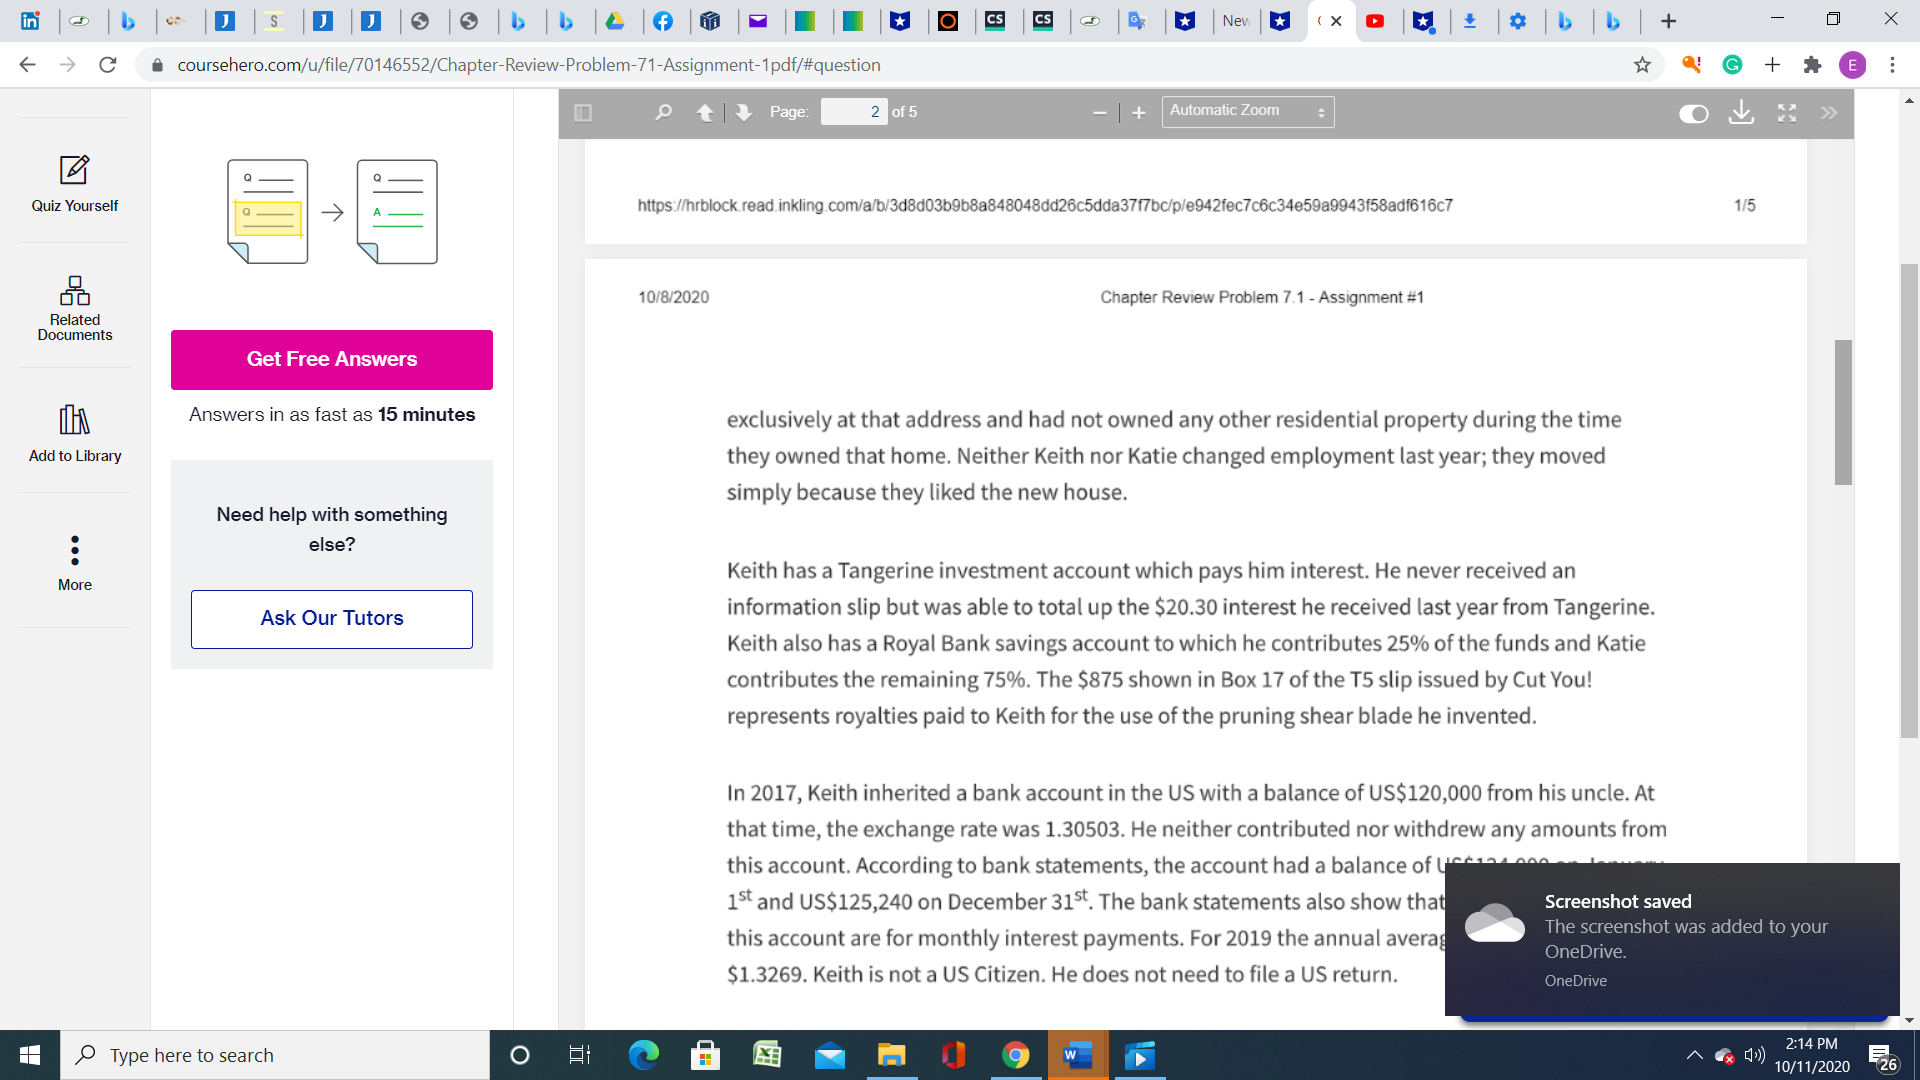Screen dimensions: 1920x1080
Task: Open Microsoft Word from the taskbar
Action: coord(1076,1054)
